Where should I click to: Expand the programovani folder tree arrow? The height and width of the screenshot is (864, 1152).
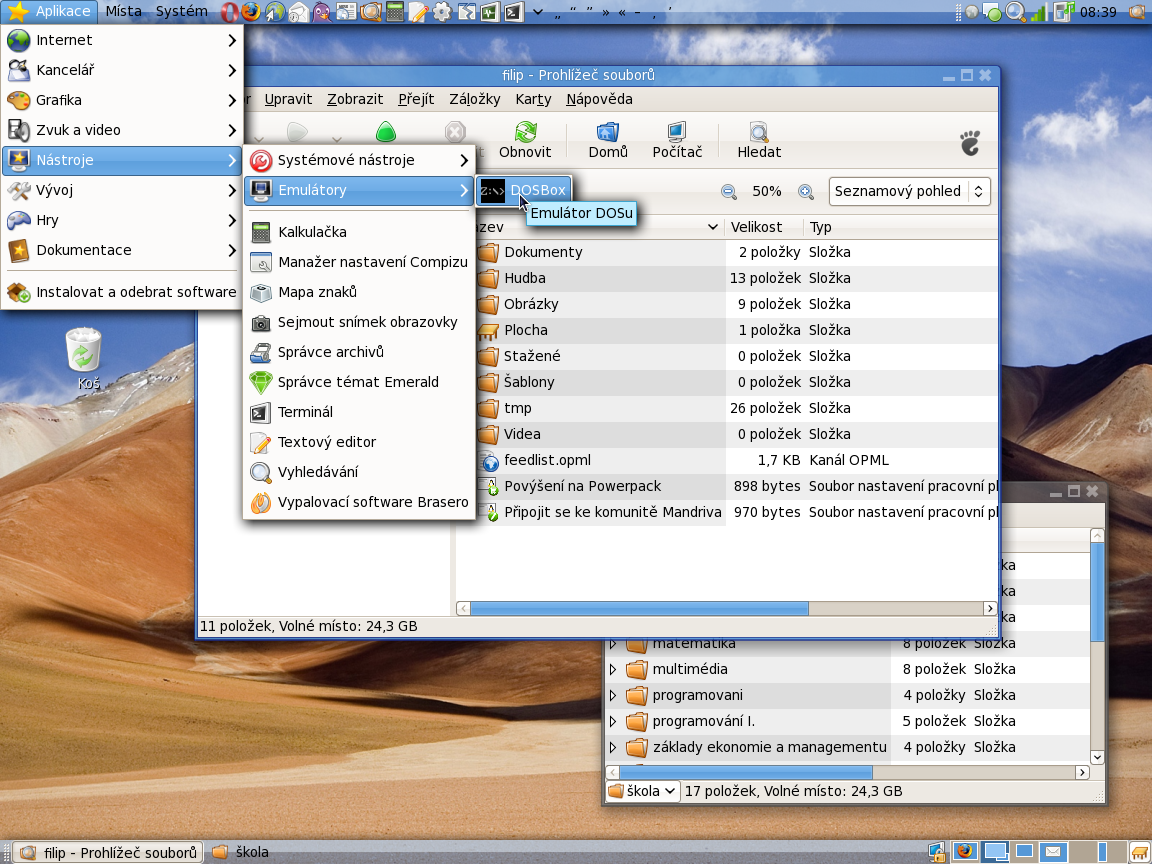(x=613, y=695)
